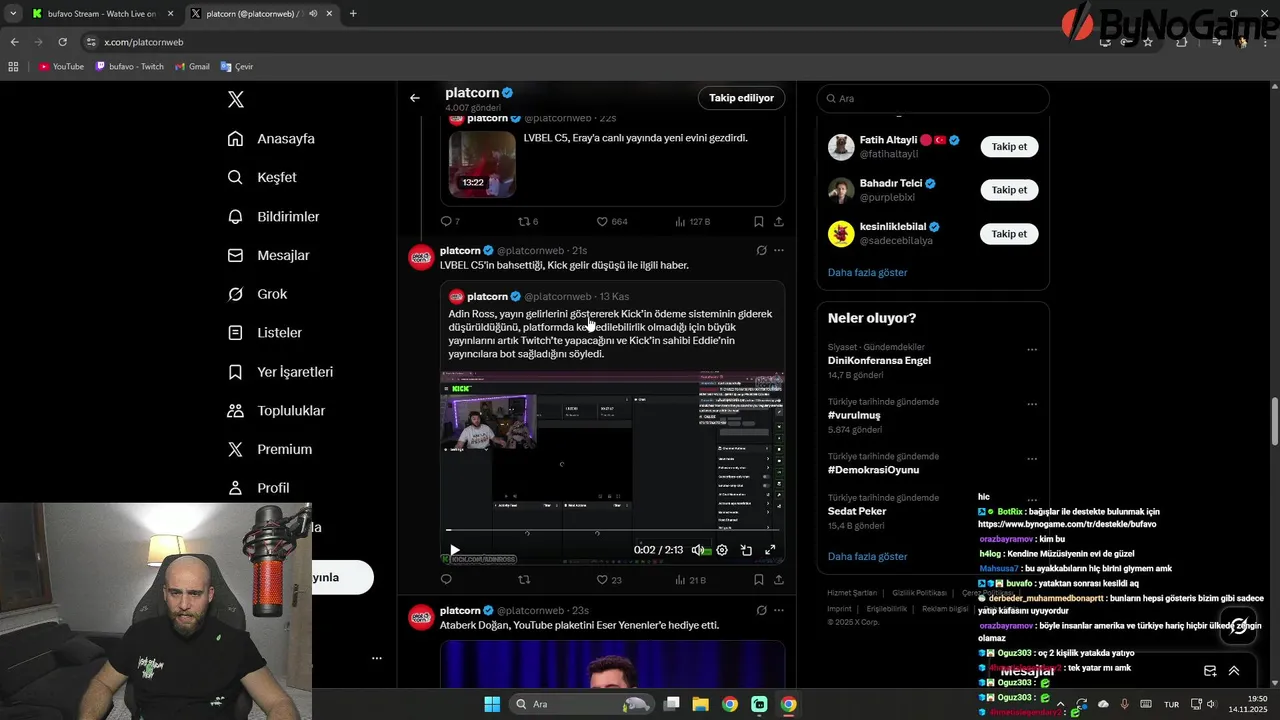This screenshot has width=1280, height=720.
Task: Like the post with 664 likes
Action: click(612, 221)
